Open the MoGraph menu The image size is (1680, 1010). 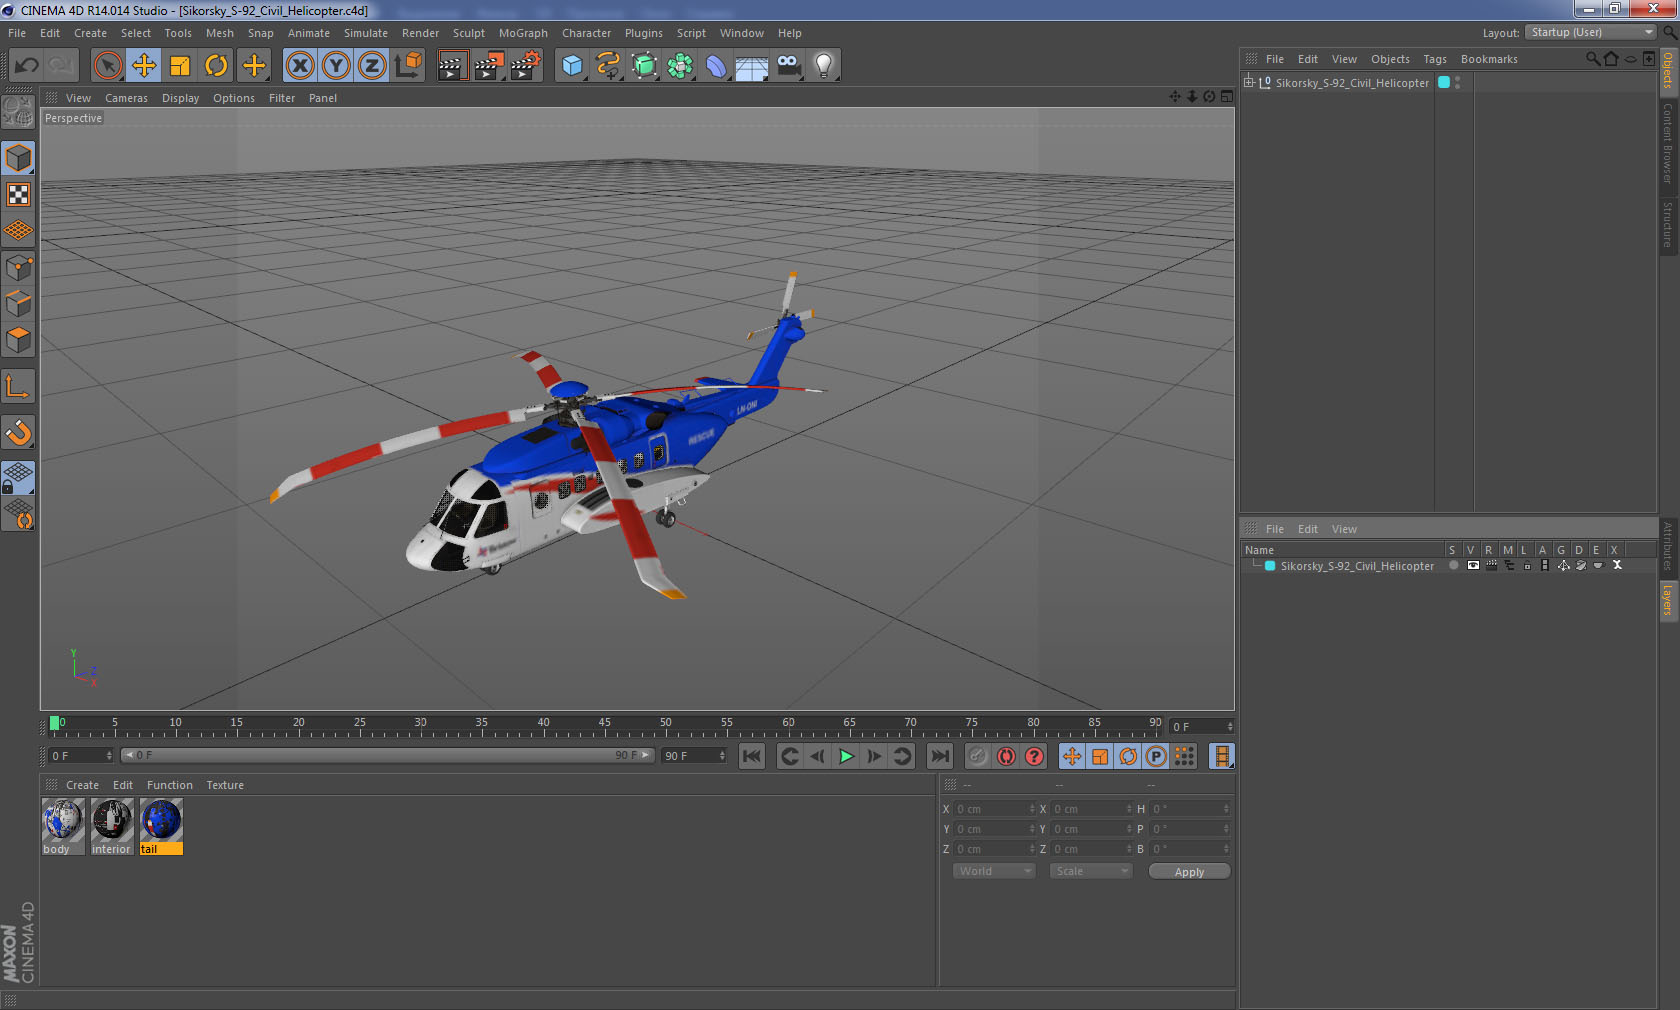tap(523, 33)
